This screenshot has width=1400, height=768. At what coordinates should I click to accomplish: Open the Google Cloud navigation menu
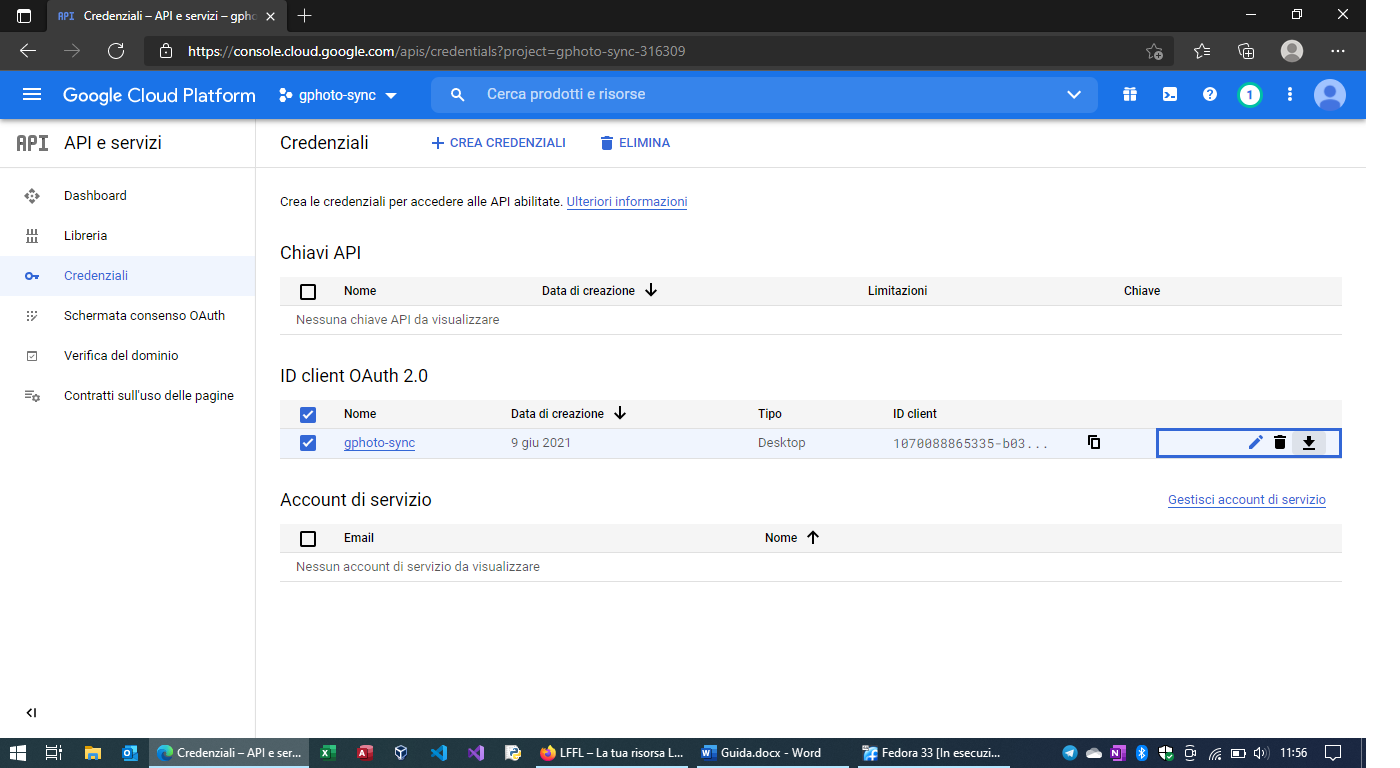point(32,94)
